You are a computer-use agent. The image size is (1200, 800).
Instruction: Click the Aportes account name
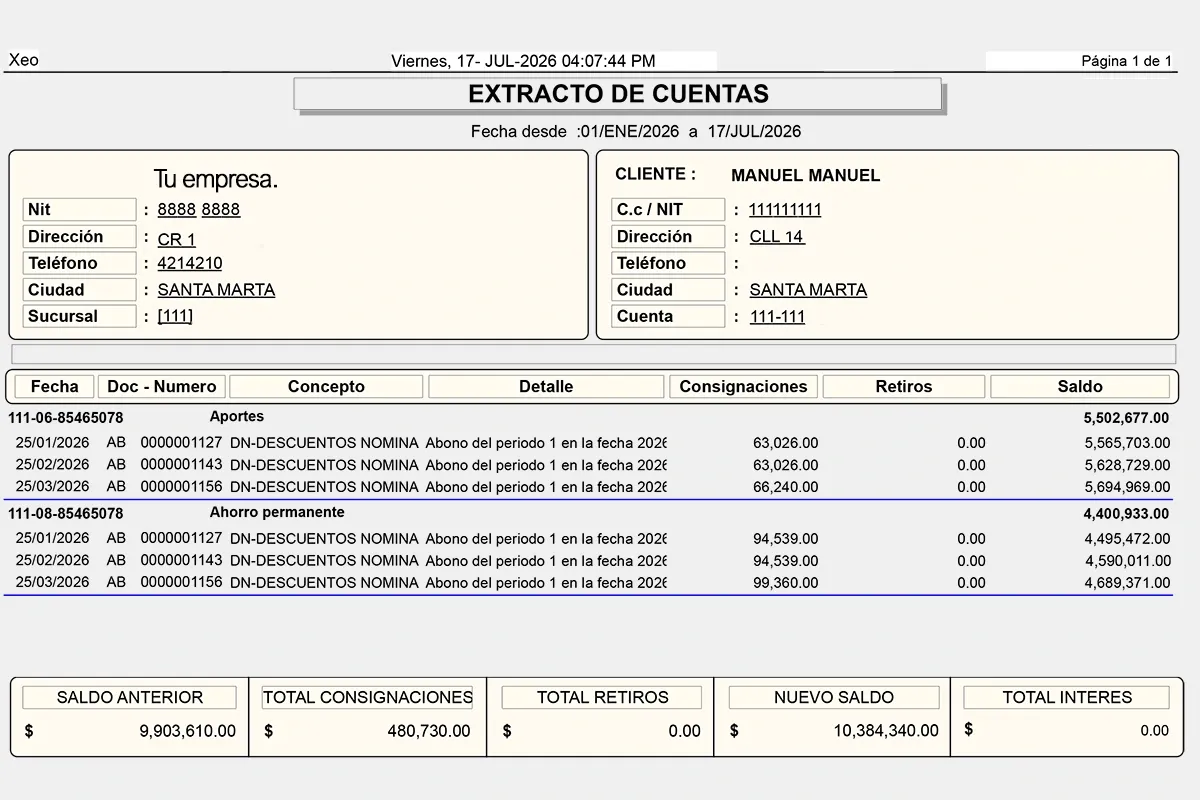(x=237, y=417)
